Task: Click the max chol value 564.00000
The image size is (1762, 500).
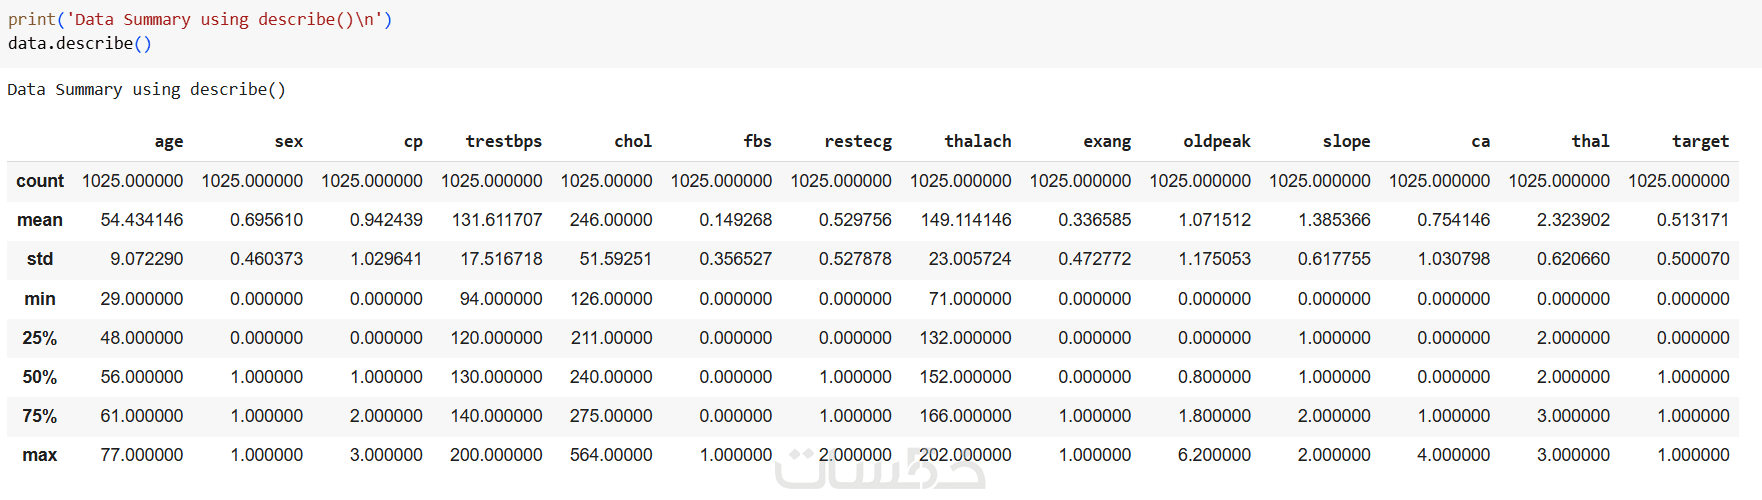Action: click(x=610, y=455)
